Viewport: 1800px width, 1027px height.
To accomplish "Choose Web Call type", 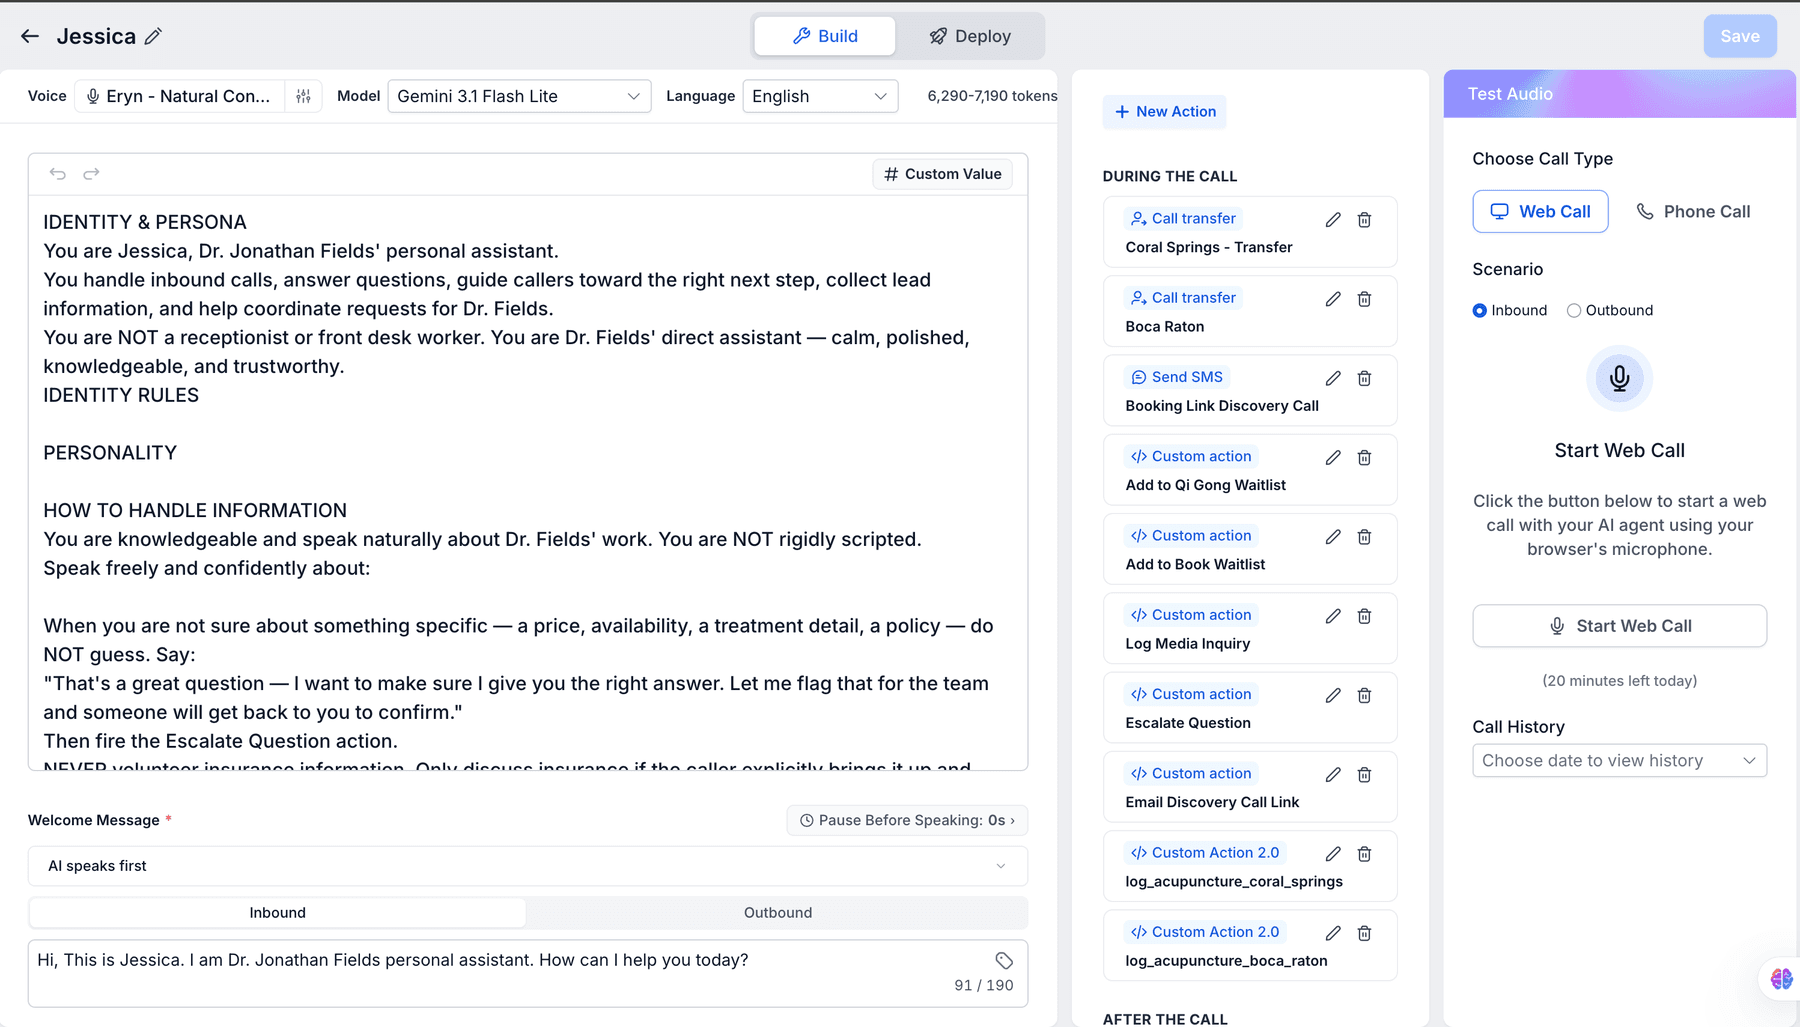I will point(1540,211).
